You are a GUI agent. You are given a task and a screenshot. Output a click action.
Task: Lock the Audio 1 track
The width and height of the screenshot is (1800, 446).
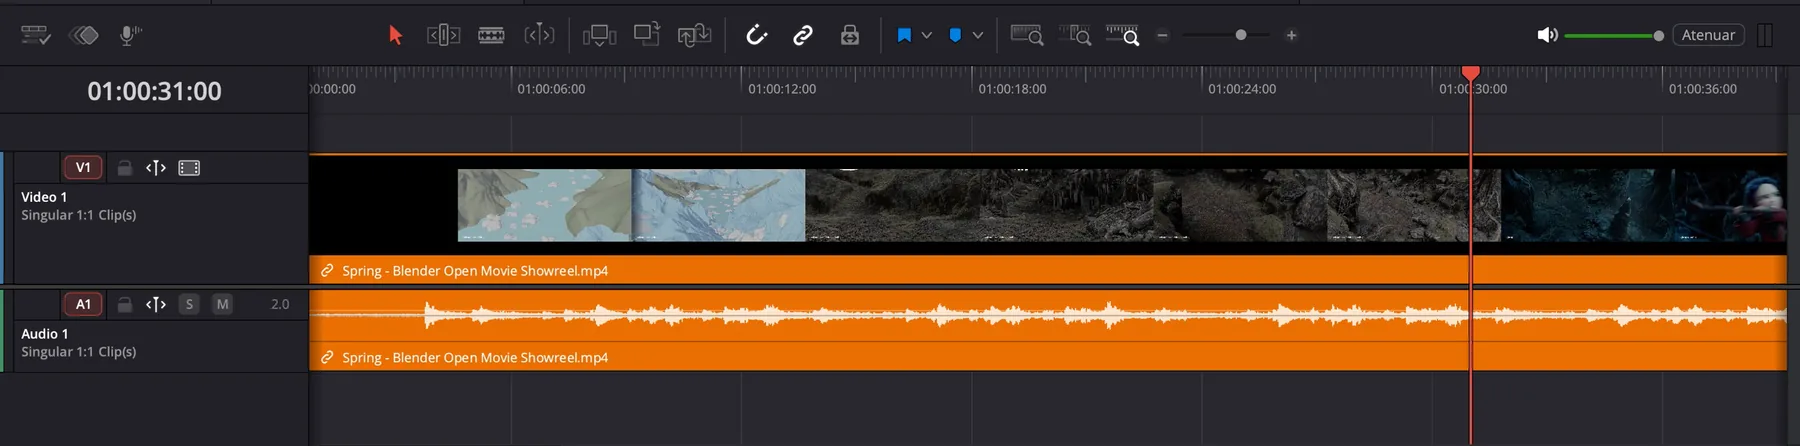pyautogui.click(x=125, y=305)
